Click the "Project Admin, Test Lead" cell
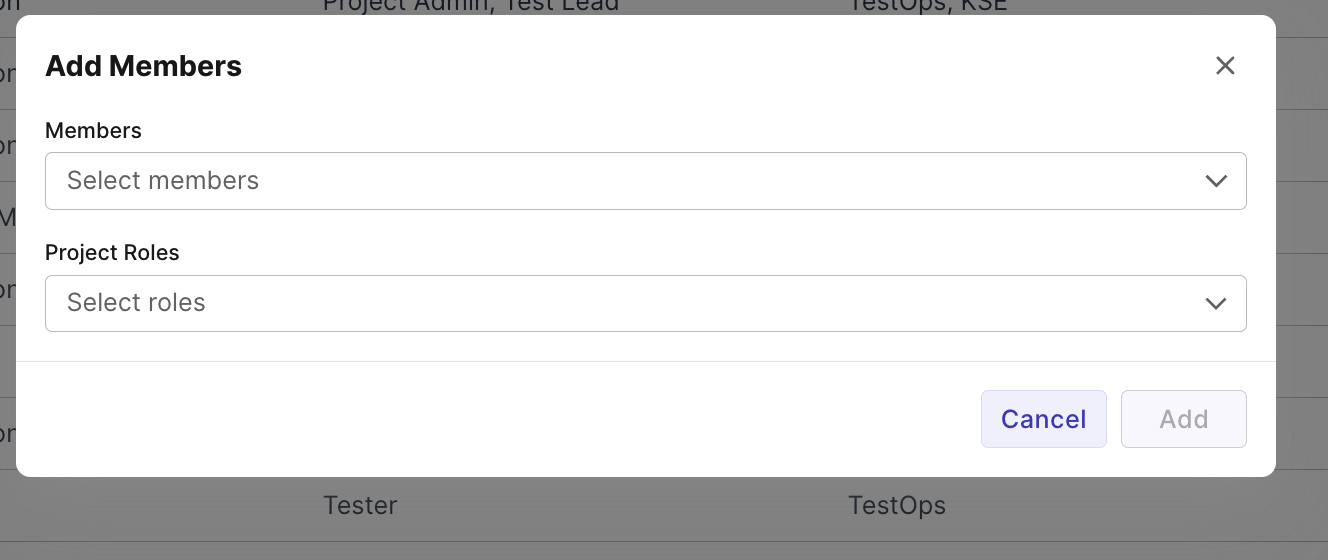This screenshot has width=1328, height=560. [x=470, y=6]
